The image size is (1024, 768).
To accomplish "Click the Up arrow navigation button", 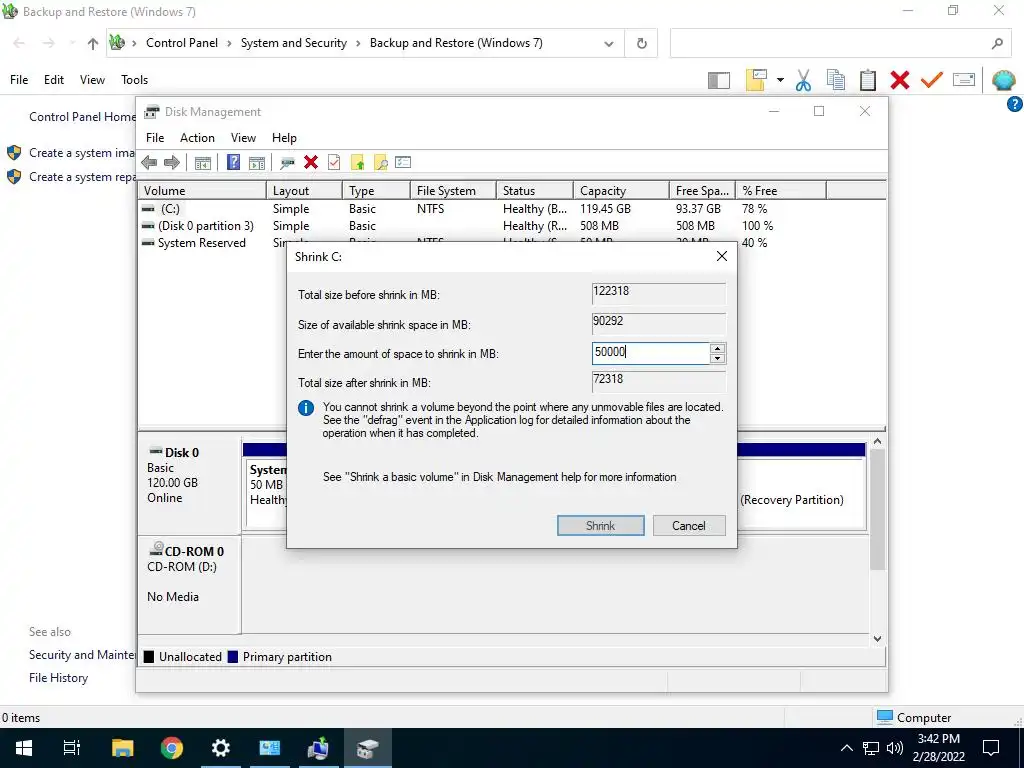I will (93, 44).
